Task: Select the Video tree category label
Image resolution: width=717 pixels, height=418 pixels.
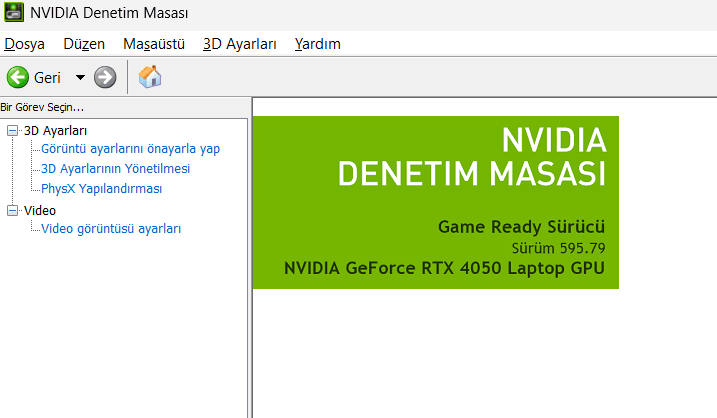Action: (x=40, y=210)
